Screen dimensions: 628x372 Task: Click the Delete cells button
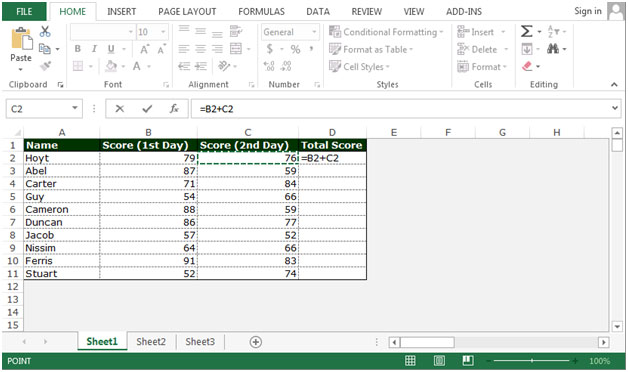coord(483,49)
